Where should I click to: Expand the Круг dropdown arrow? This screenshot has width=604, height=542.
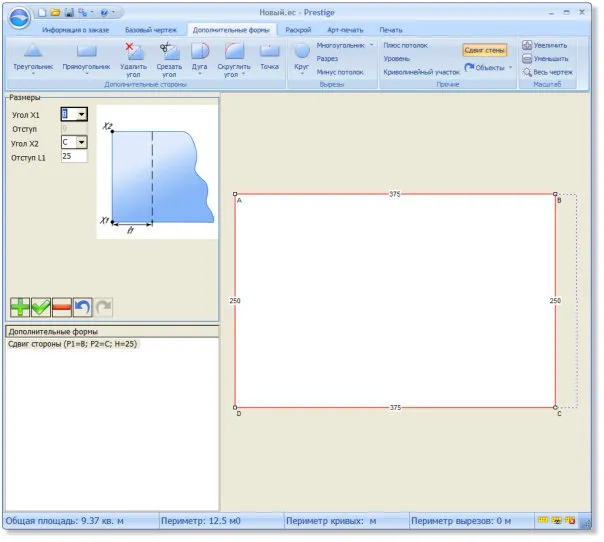point(302,73)
